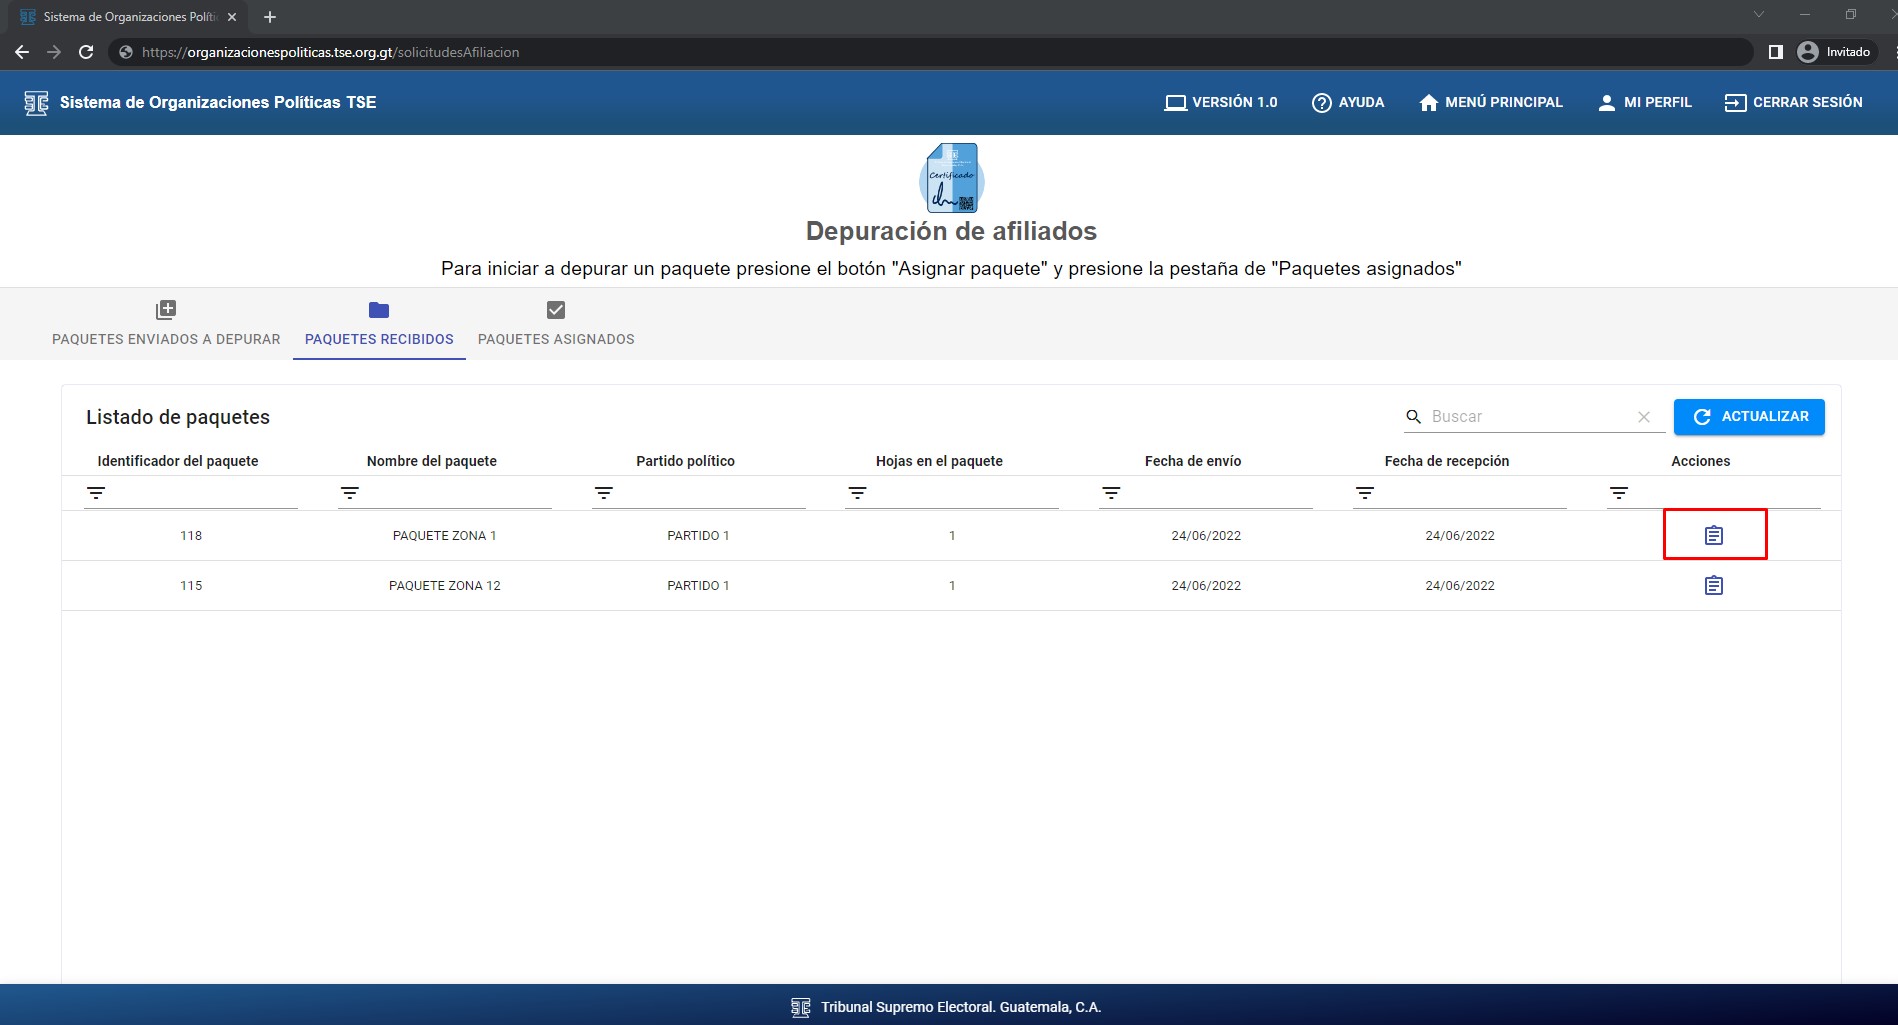Open filter under Fecha de envío column

click(1111, 493)
